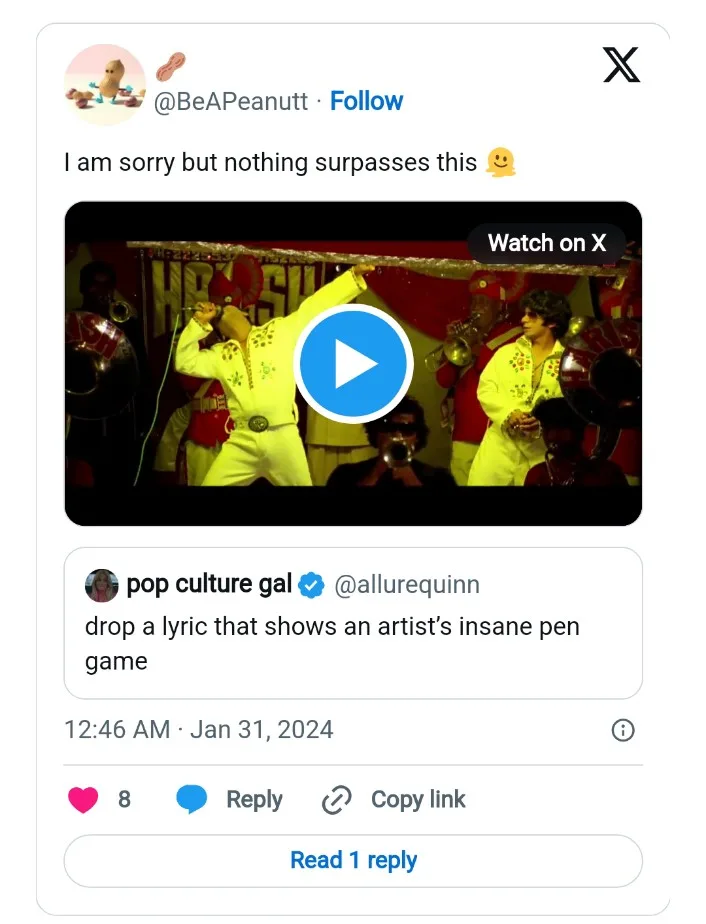Open the info circle icon beside the date

(622, 730)
